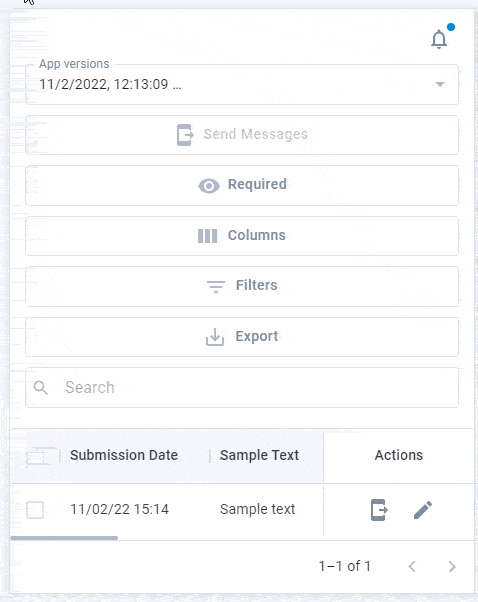Click the horizontal table scrollbar
478x602 pixels.
coord(64,538)
